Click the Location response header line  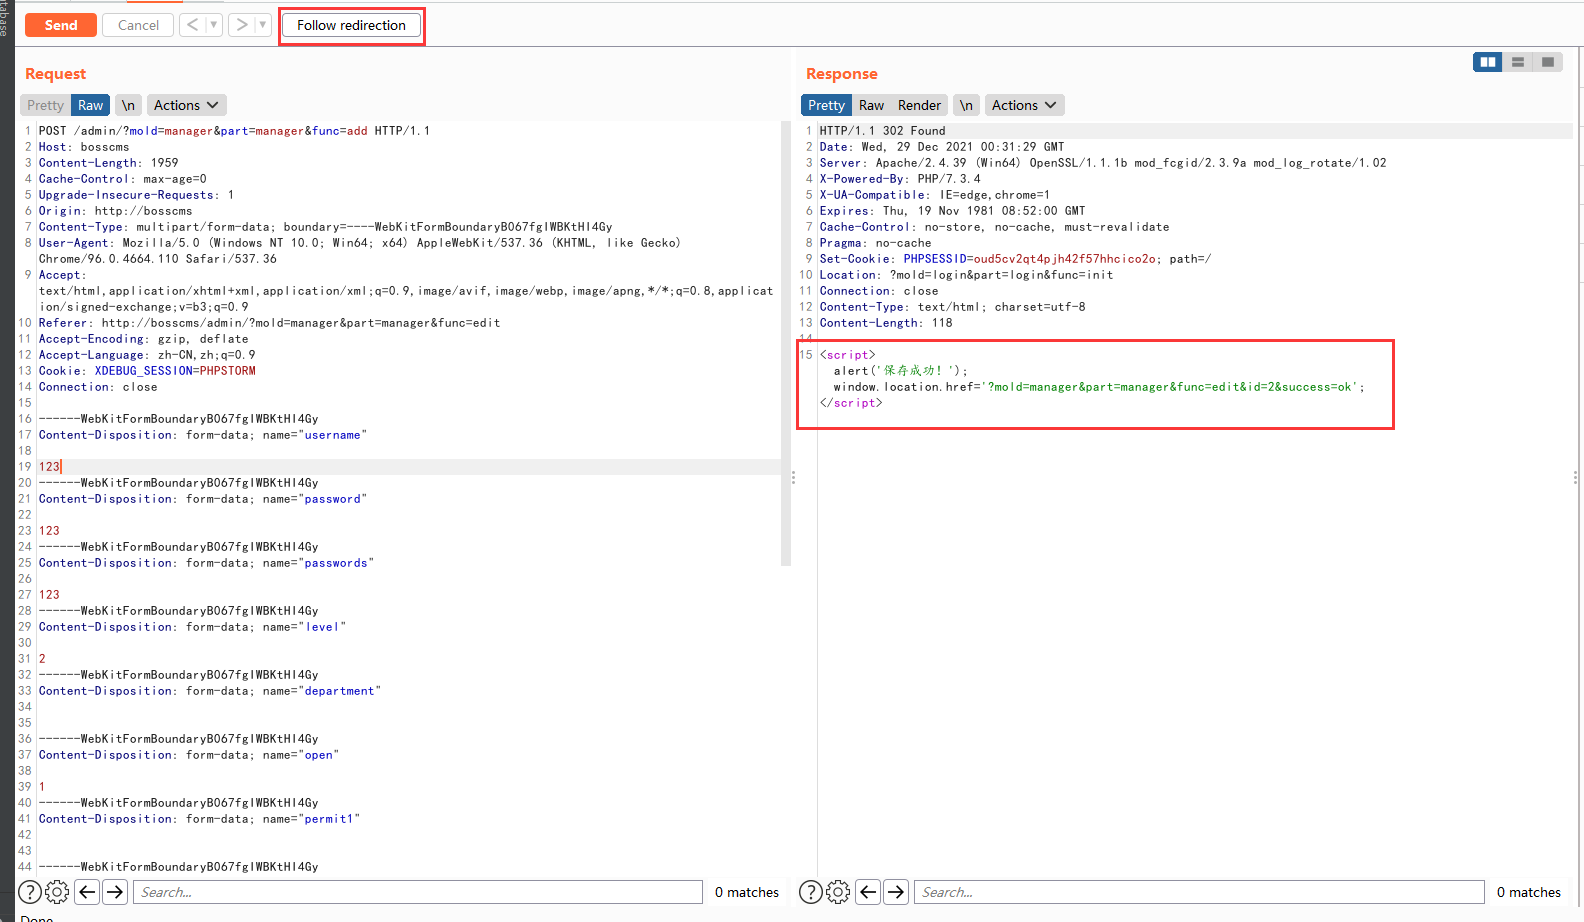pos(966,275)
